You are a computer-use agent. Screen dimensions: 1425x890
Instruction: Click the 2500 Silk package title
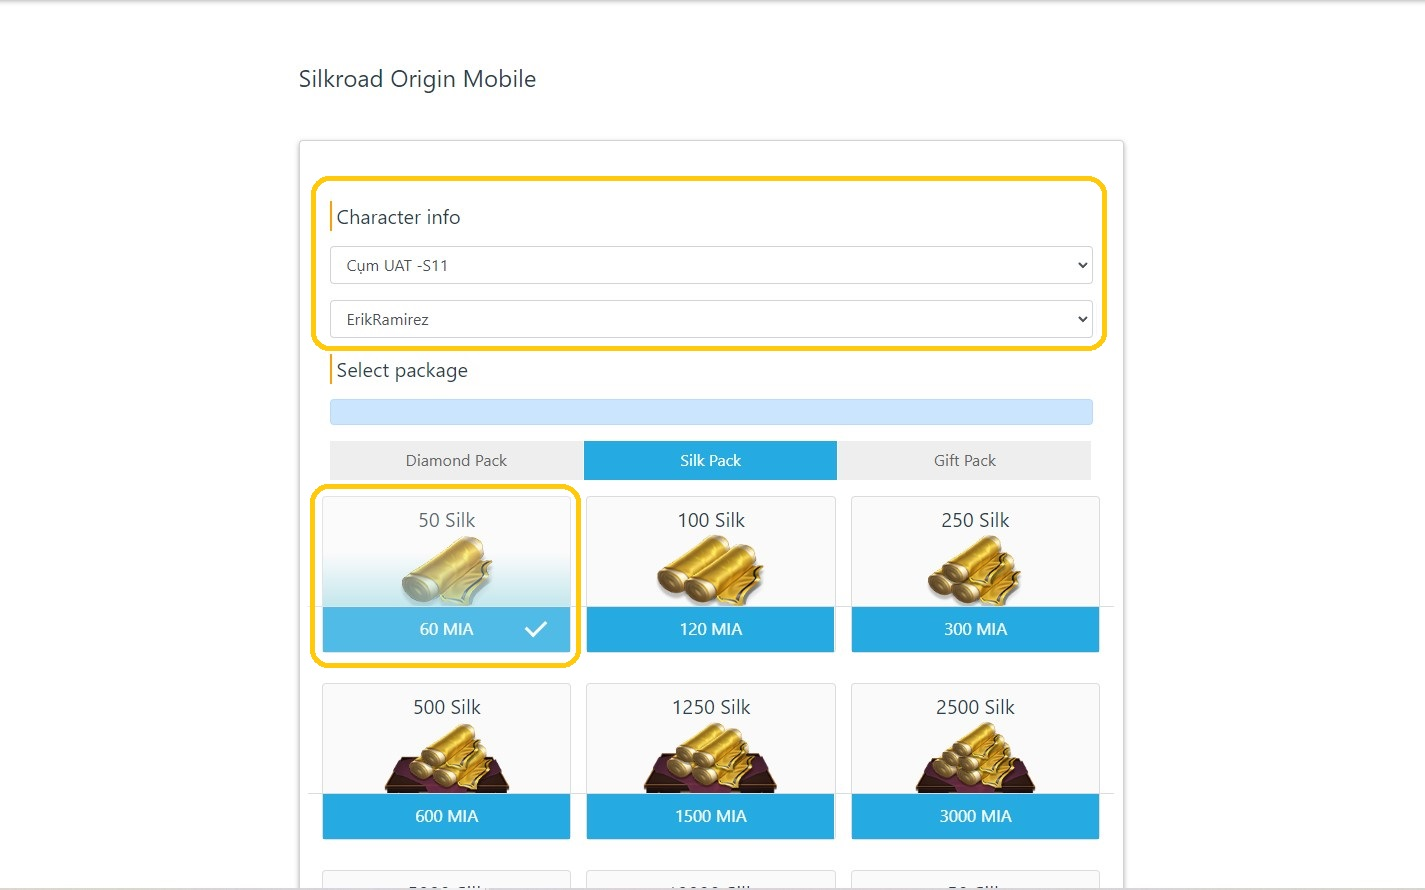[x=974, y=707]
